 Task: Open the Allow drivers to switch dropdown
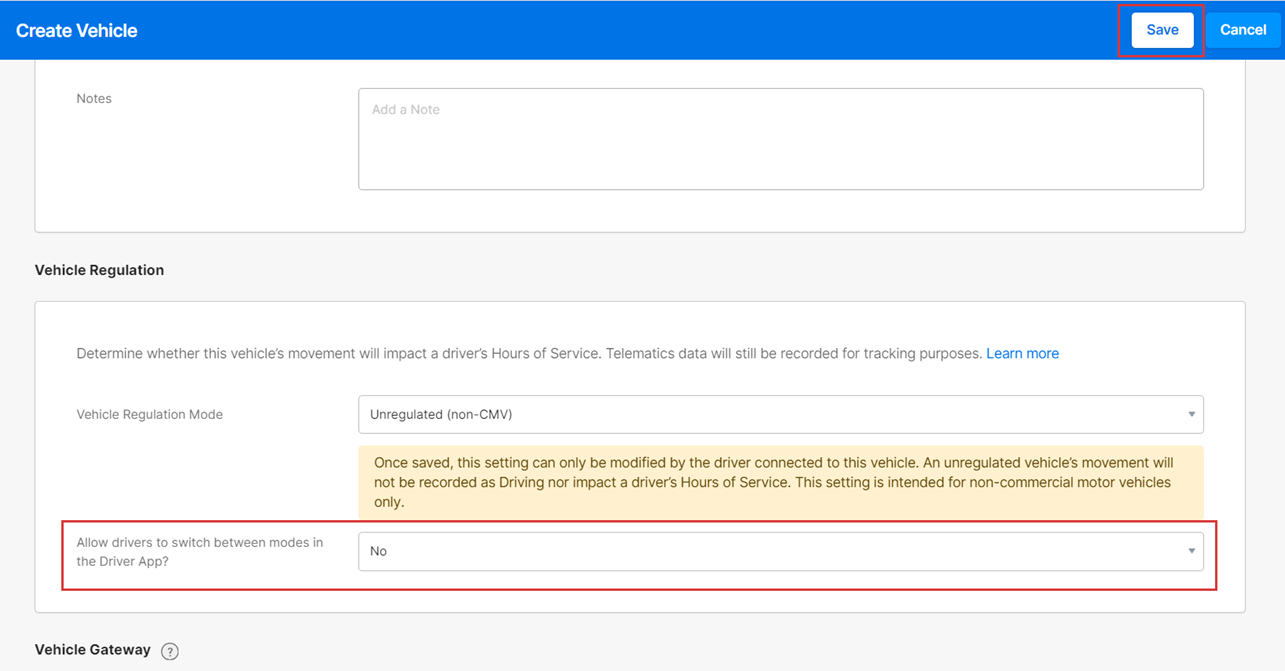[780, 551]
